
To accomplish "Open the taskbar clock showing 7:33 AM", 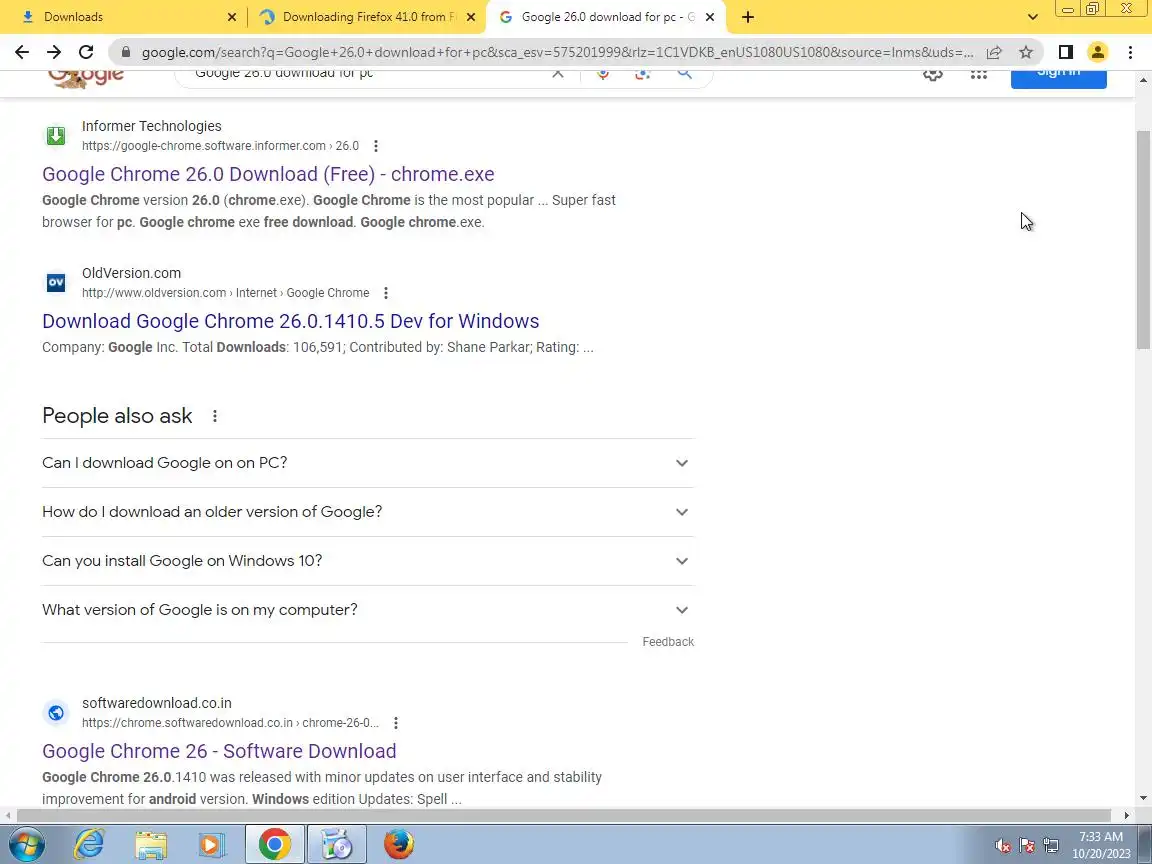I will pyautogui.click(x=1101, y=845).
